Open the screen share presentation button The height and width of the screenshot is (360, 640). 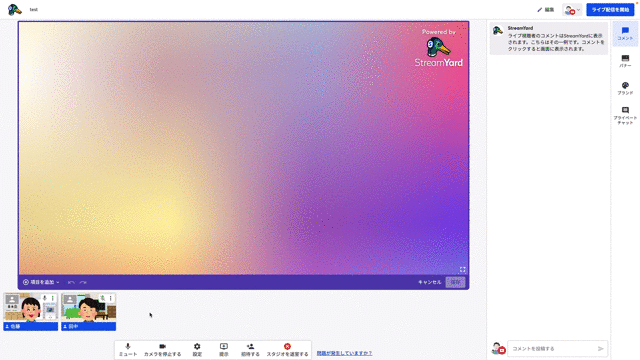tap(224, 350)
